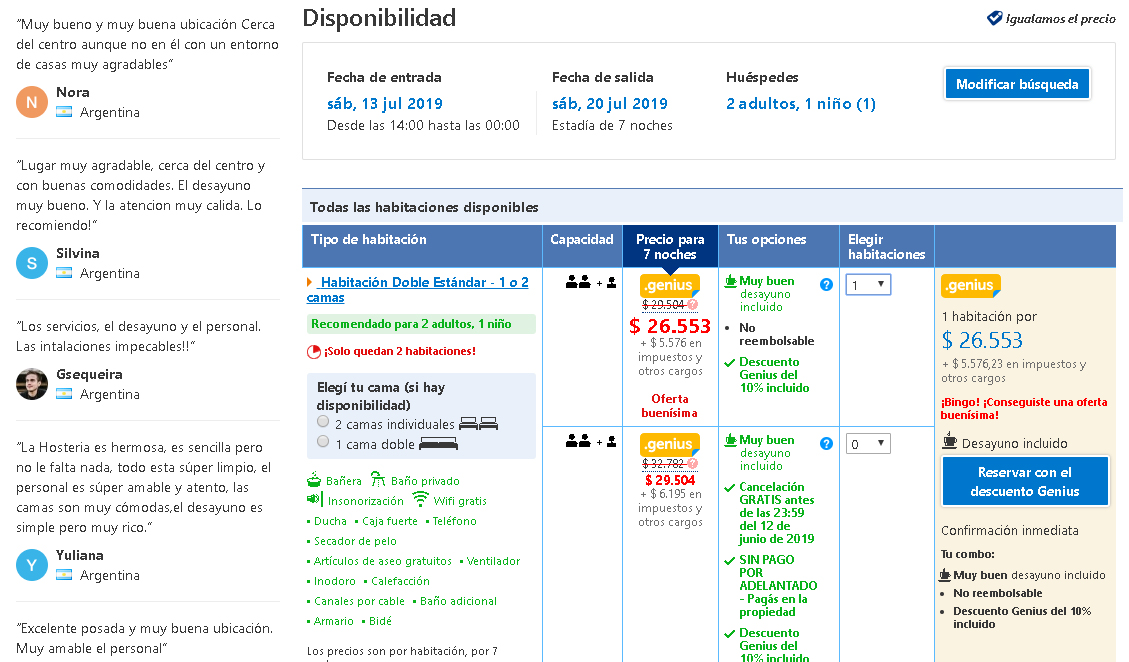Click coffee cup icon beside Desayuno incluido
Screen dimensions: 1129x662
coord(949,442)
